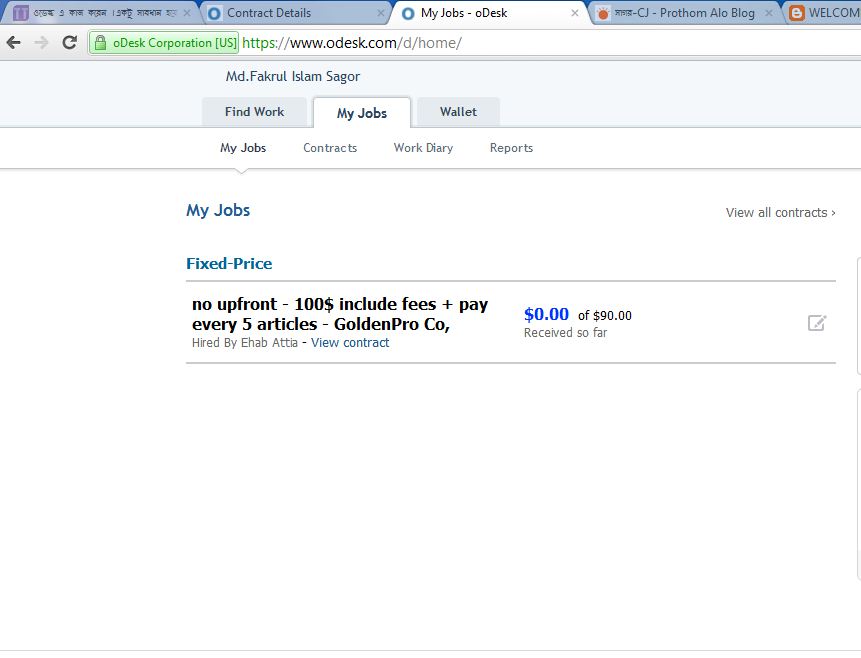Click the green SSL padlock icon
Viewport: 861px width, 658px height.
tap(100, 43)
